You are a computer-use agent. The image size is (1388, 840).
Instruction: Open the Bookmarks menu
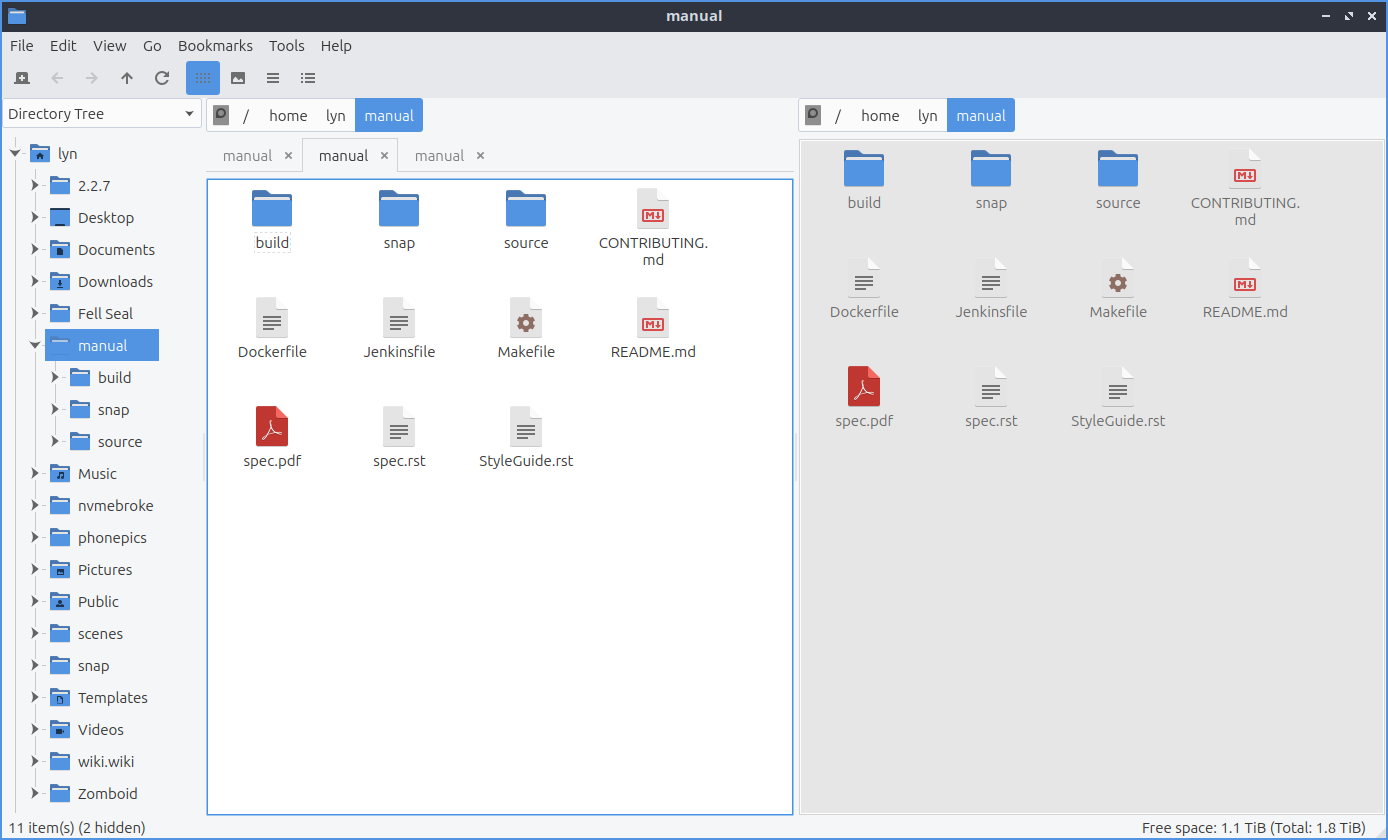click(x=215, y=46)
